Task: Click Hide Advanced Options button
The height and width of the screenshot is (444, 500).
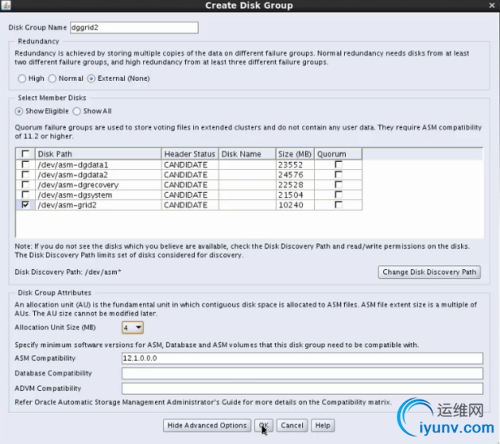Action: click(x=207, y=425)
